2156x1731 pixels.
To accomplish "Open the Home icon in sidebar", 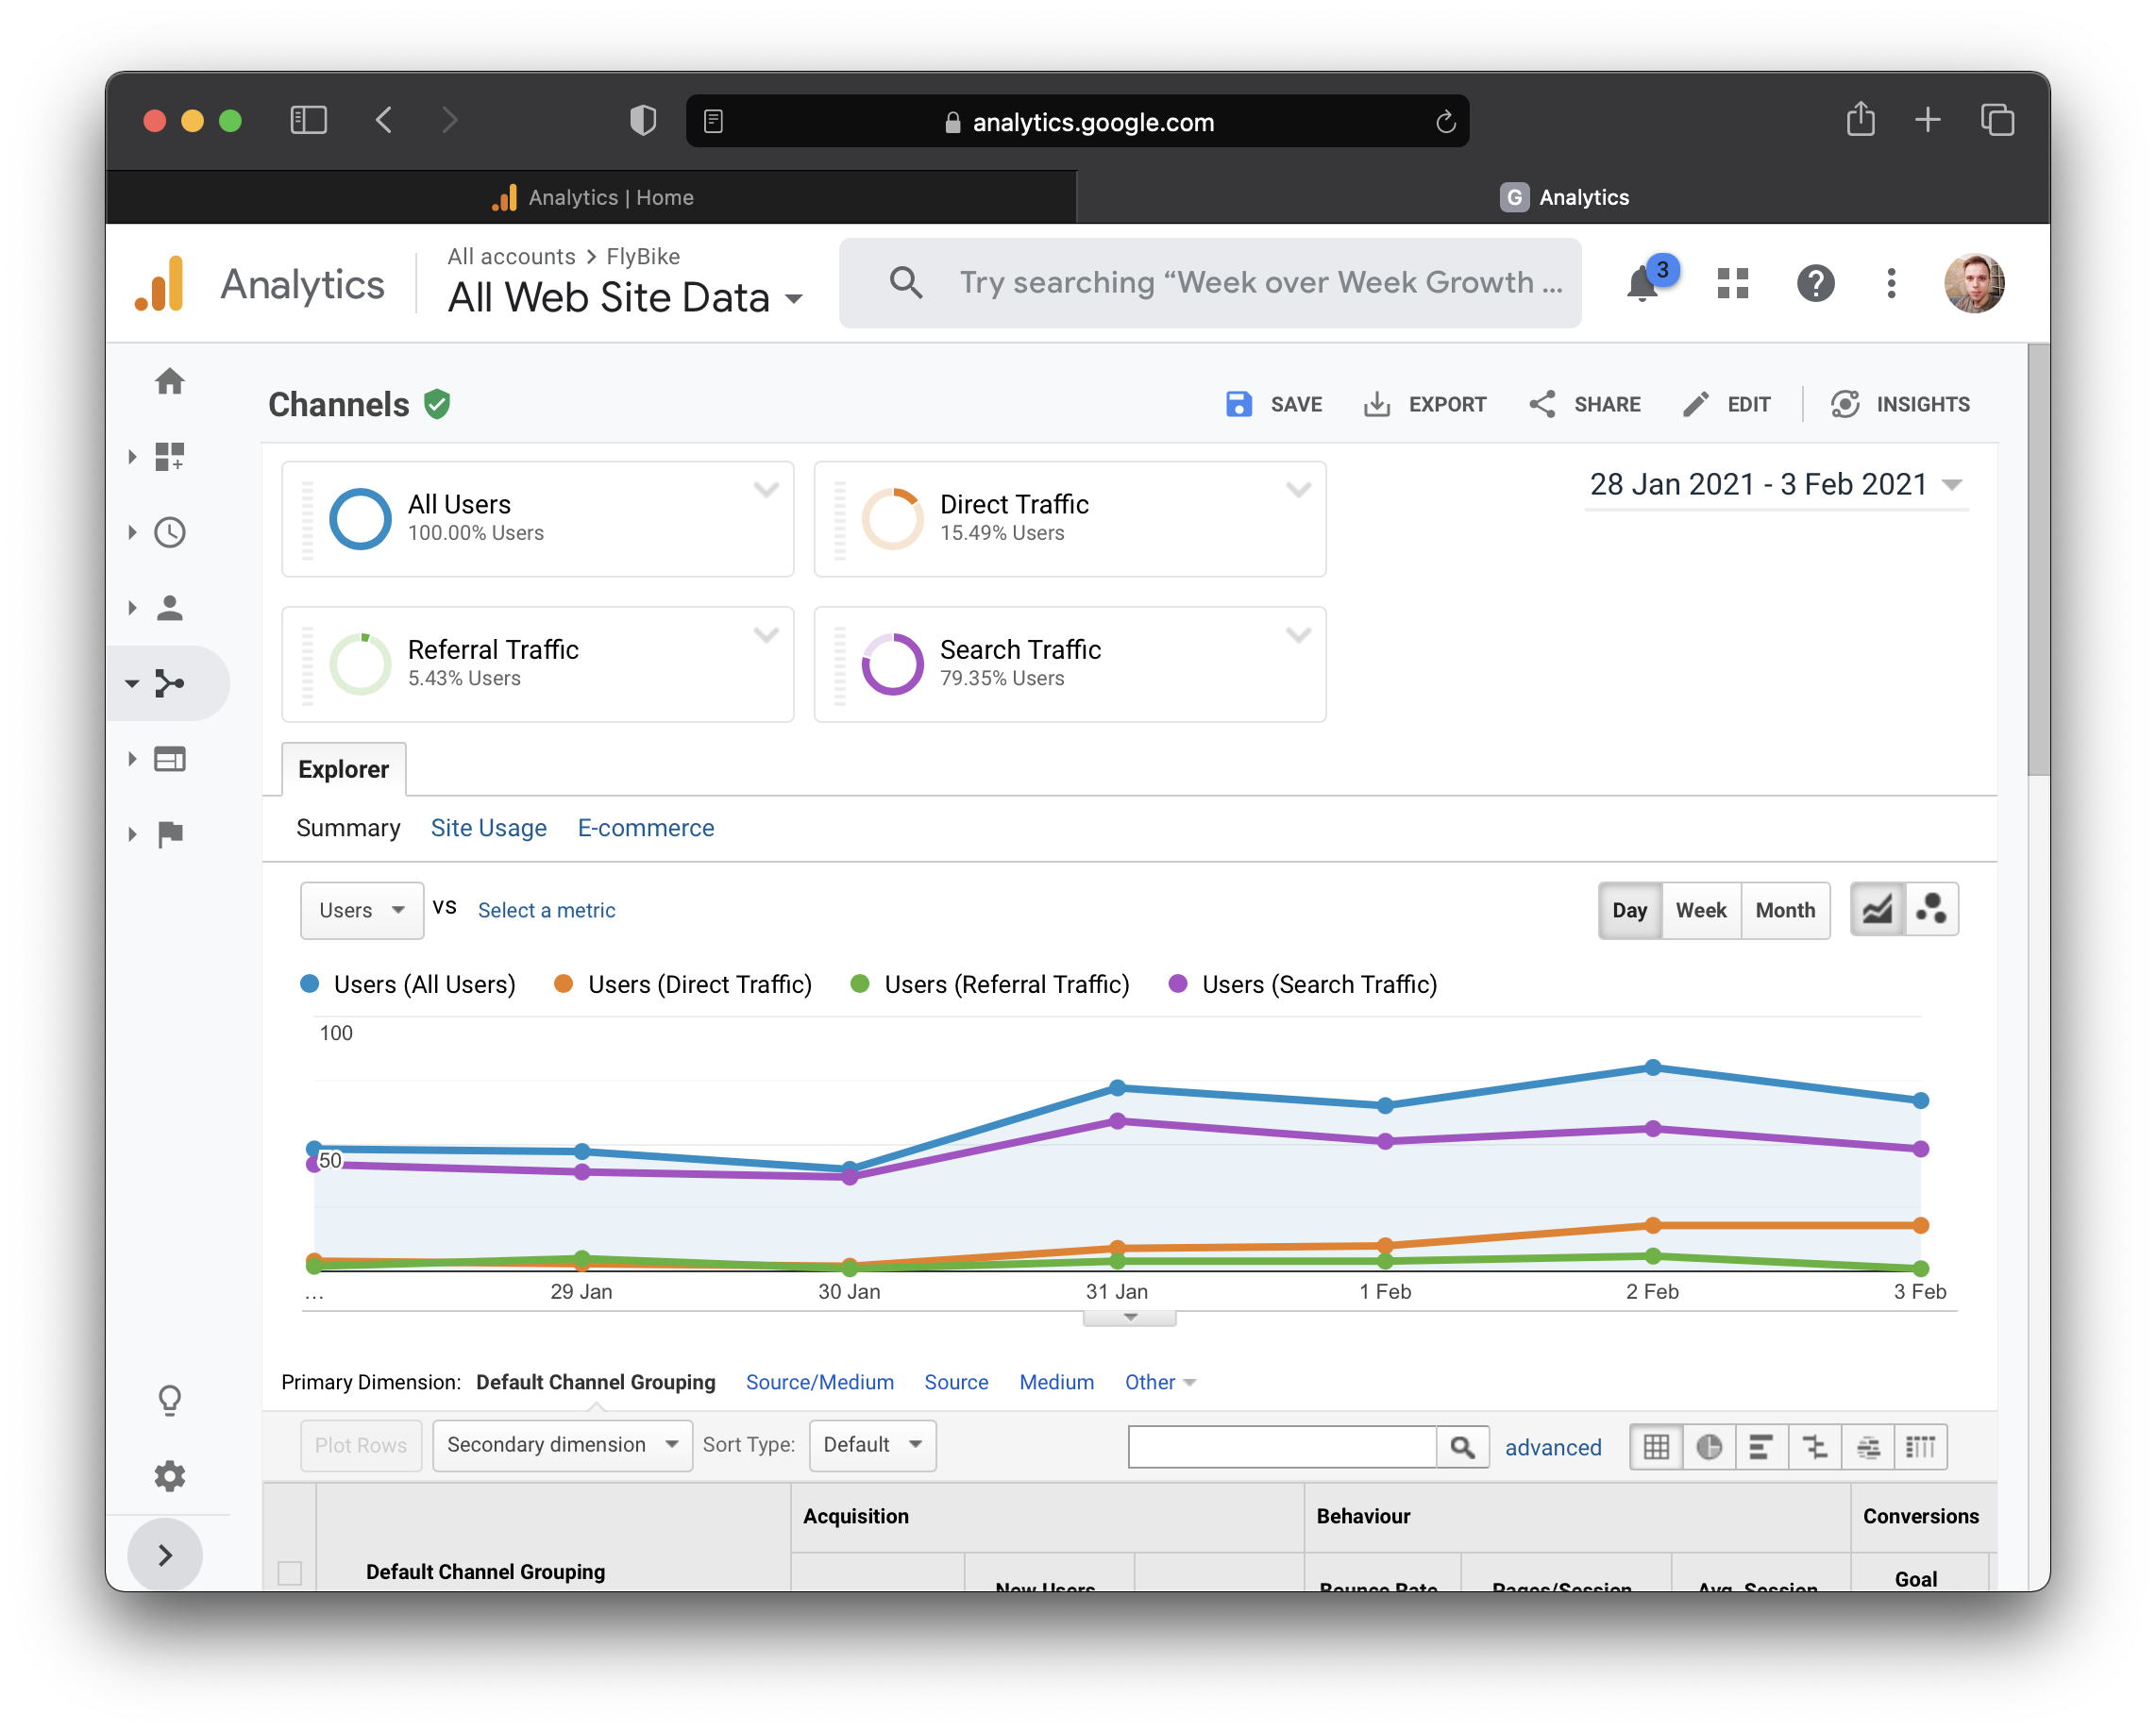I will 170,382.
